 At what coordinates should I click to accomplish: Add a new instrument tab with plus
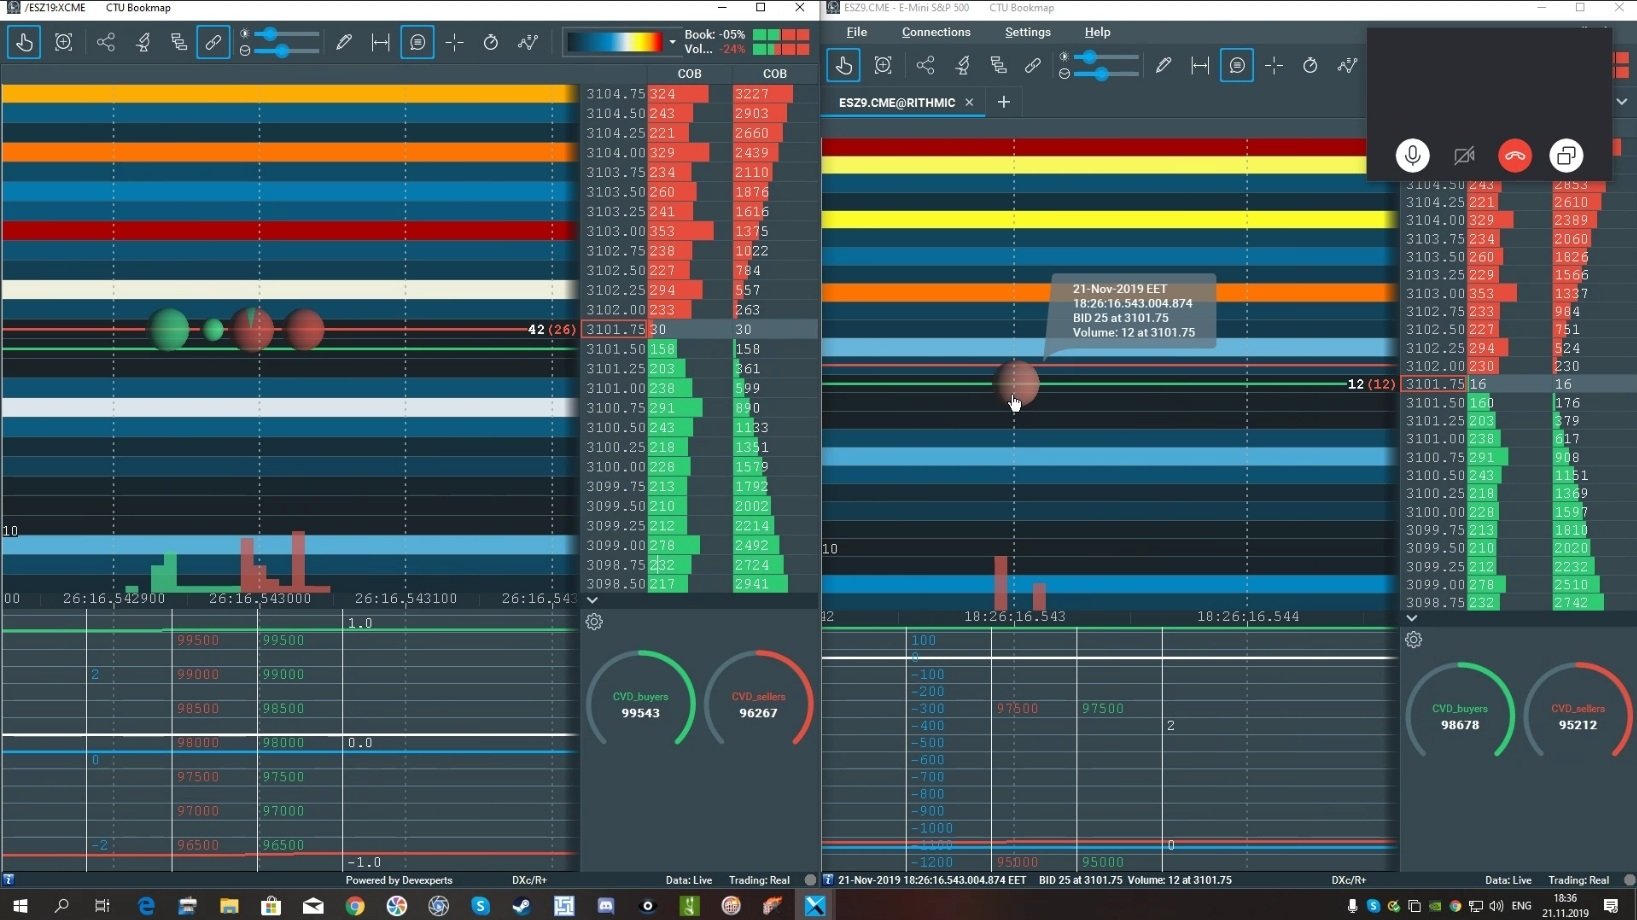pyautogui.click(x=1003, y=102)
